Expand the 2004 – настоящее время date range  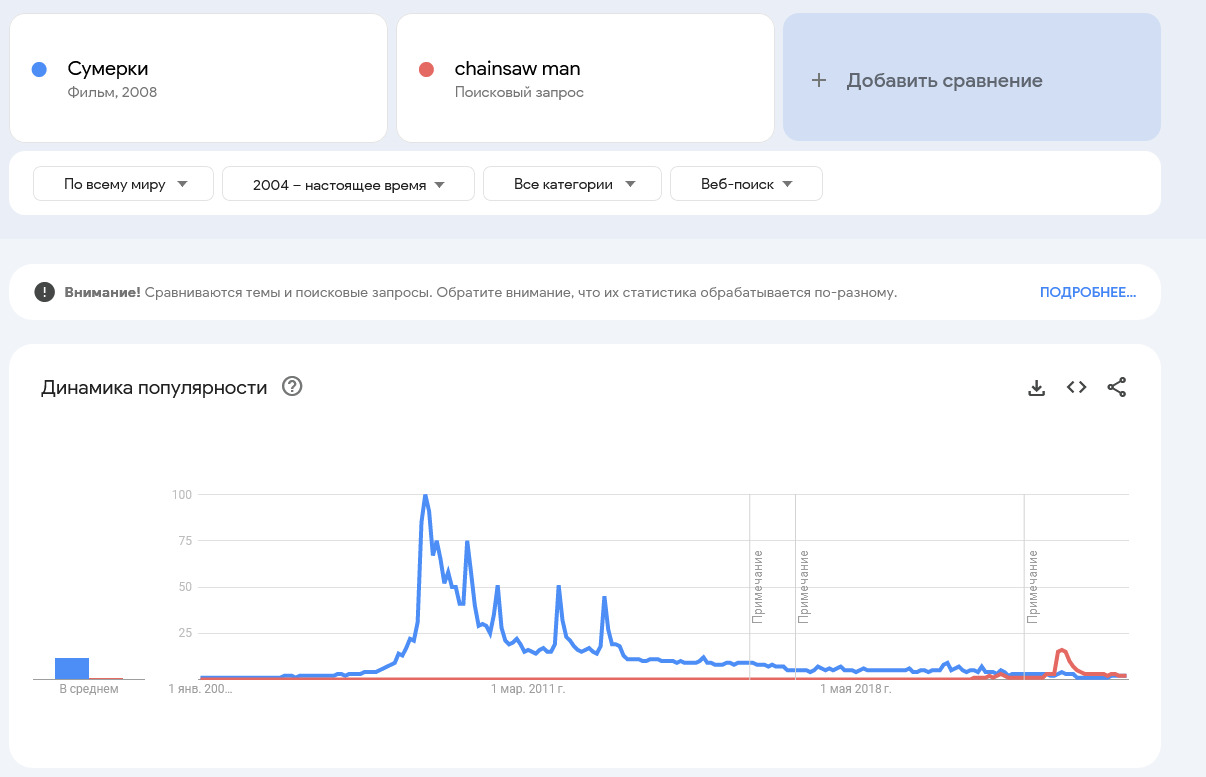pos(348,184)
